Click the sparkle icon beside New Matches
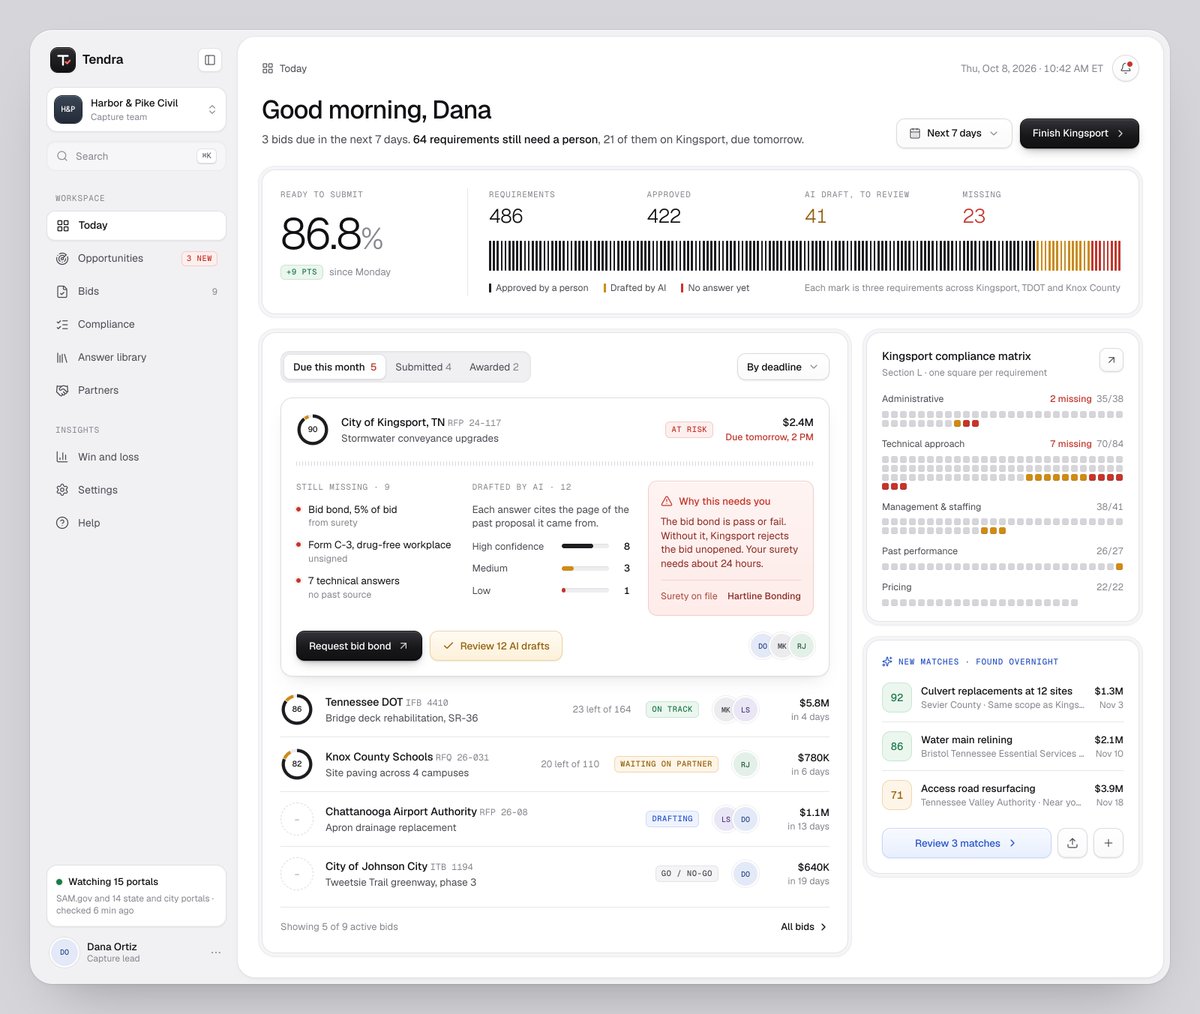 (887, 662)
